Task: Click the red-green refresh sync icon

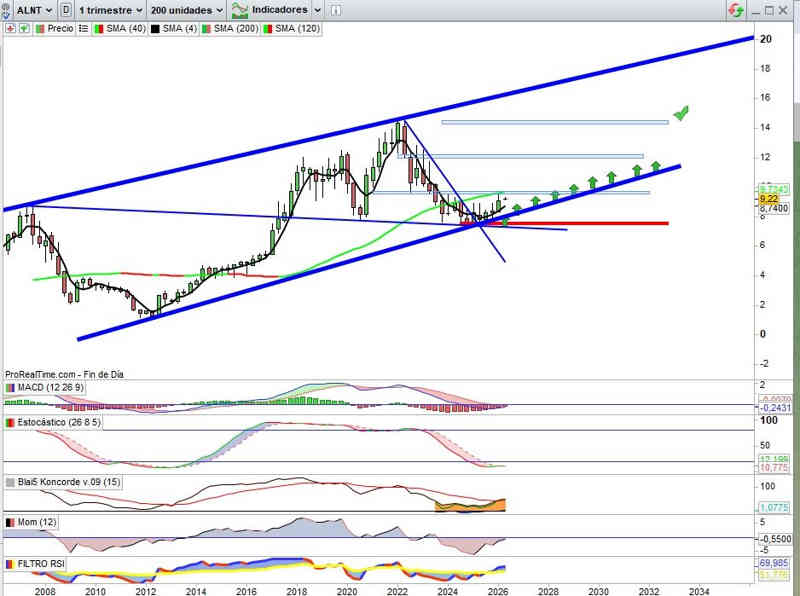Action: [735, 9]
